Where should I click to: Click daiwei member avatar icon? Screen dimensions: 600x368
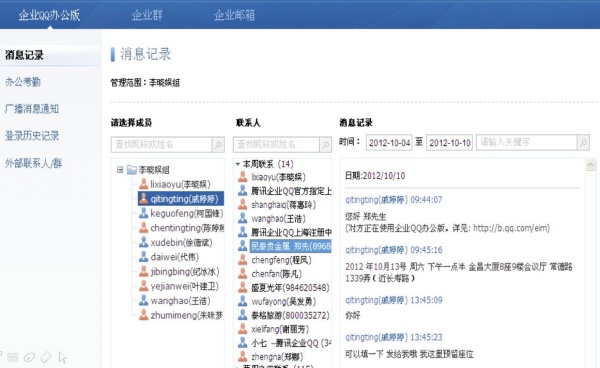click(x=143, y=257)
